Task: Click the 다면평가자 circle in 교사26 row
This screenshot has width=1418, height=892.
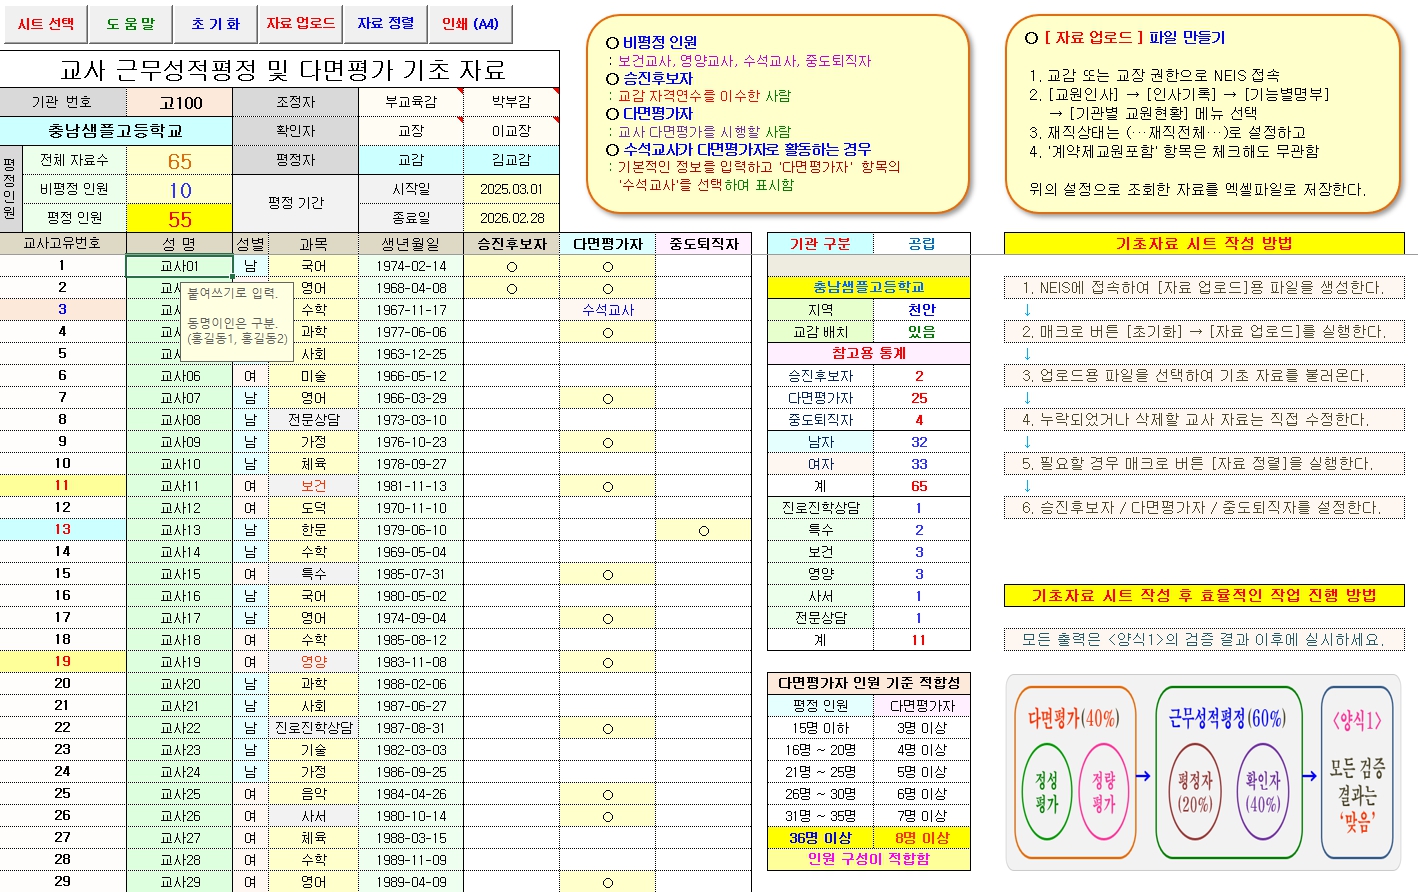Action: [607, 816]
